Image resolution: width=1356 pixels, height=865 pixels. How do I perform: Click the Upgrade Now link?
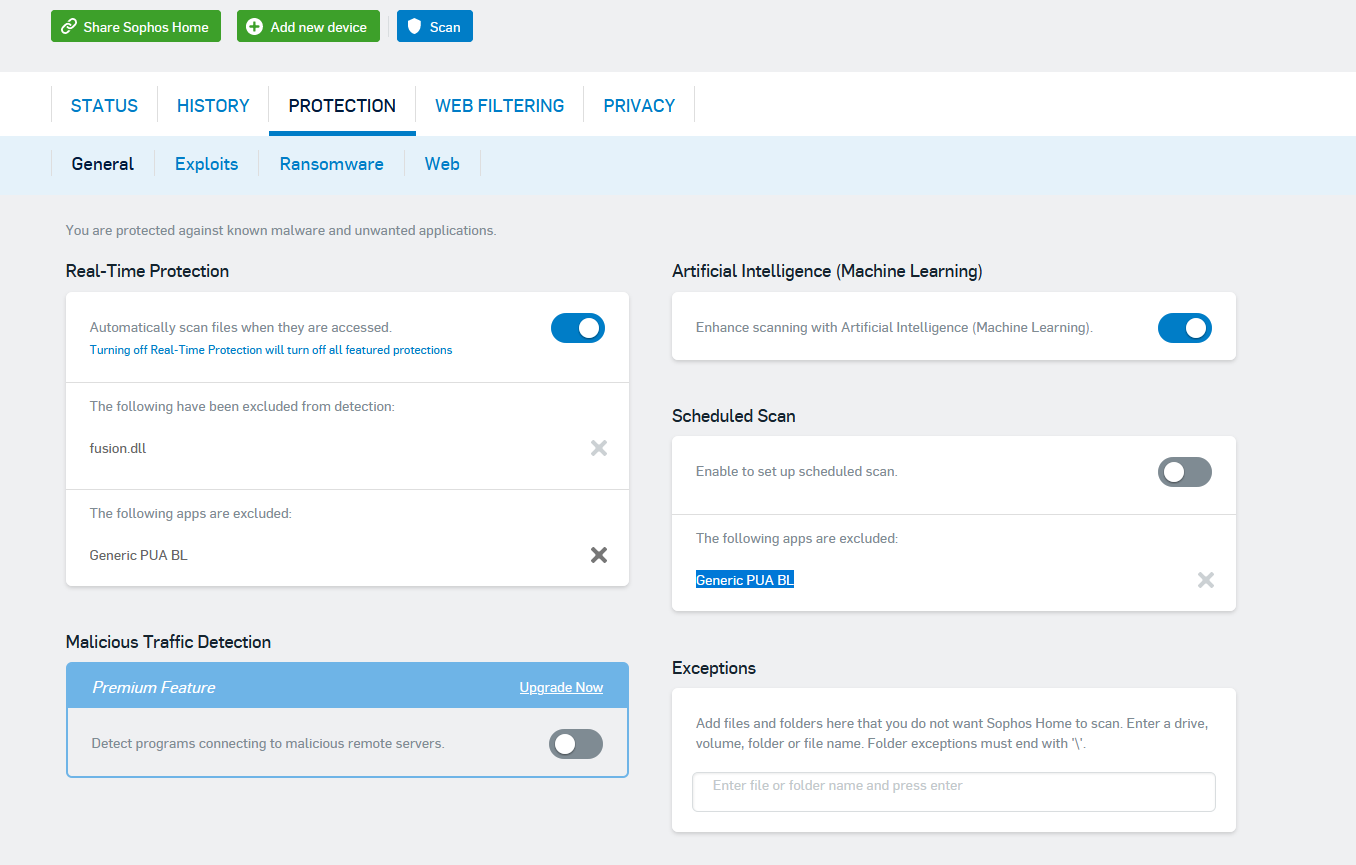561,688
